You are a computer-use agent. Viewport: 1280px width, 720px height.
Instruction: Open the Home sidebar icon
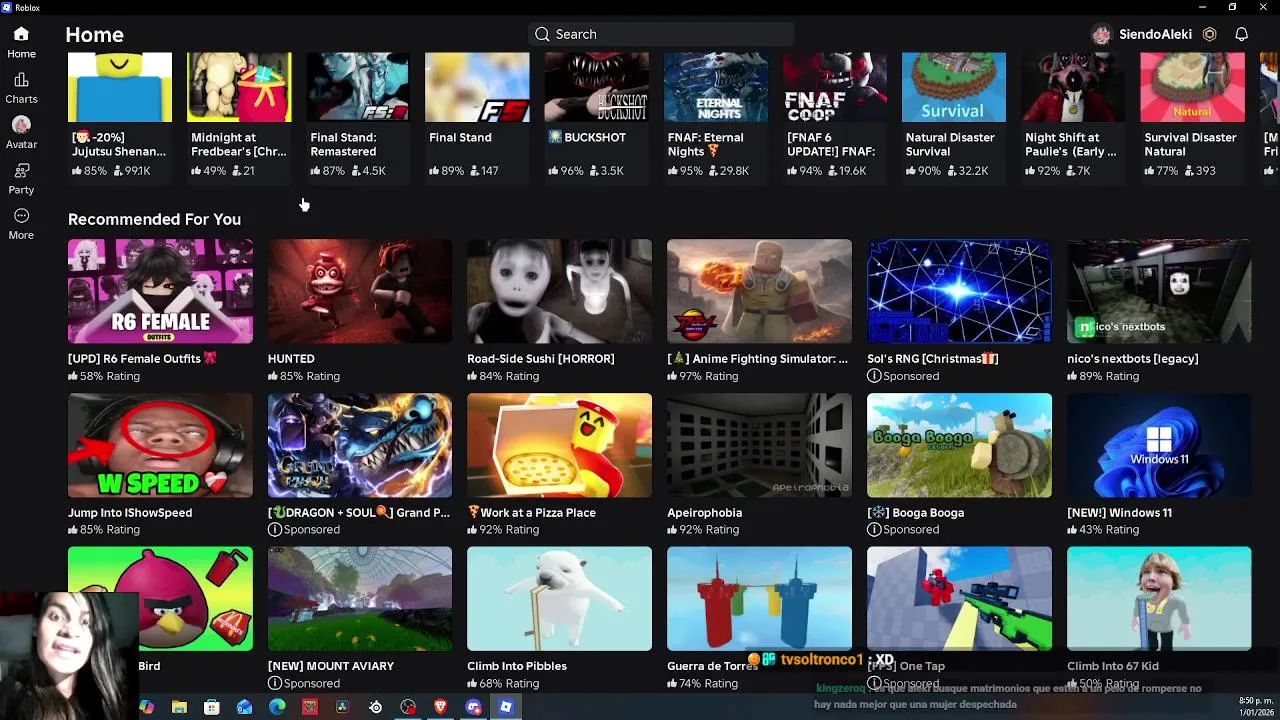point(21,42)
